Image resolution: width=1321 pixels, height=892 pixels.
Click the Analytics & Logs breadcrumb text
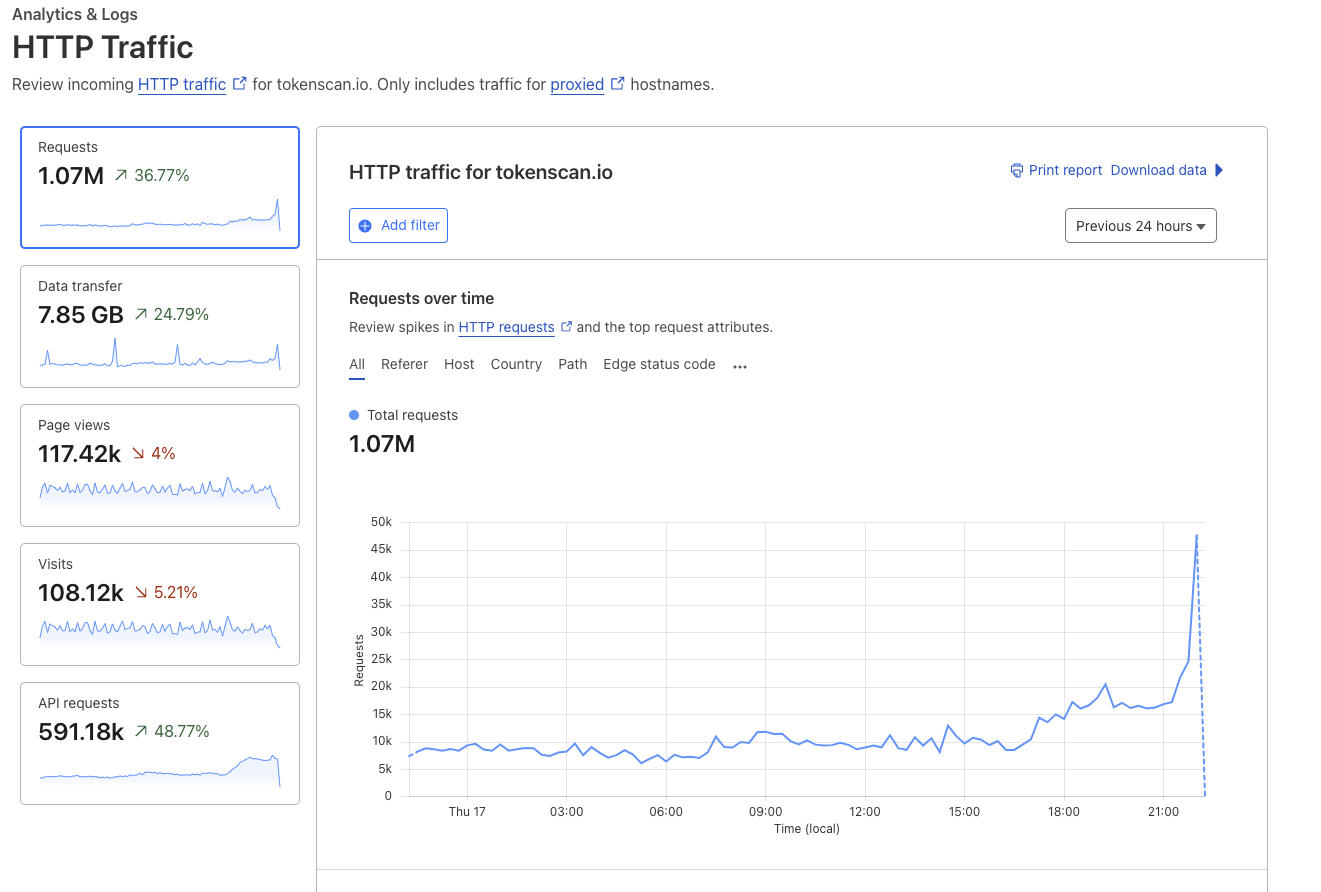tap(75, 15)
